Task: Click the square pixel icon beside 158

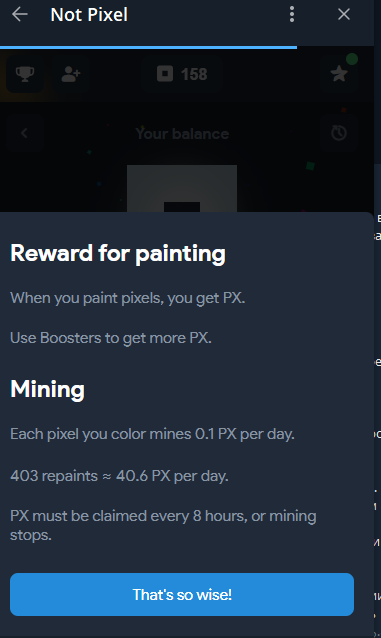Action: coord(165,74)
